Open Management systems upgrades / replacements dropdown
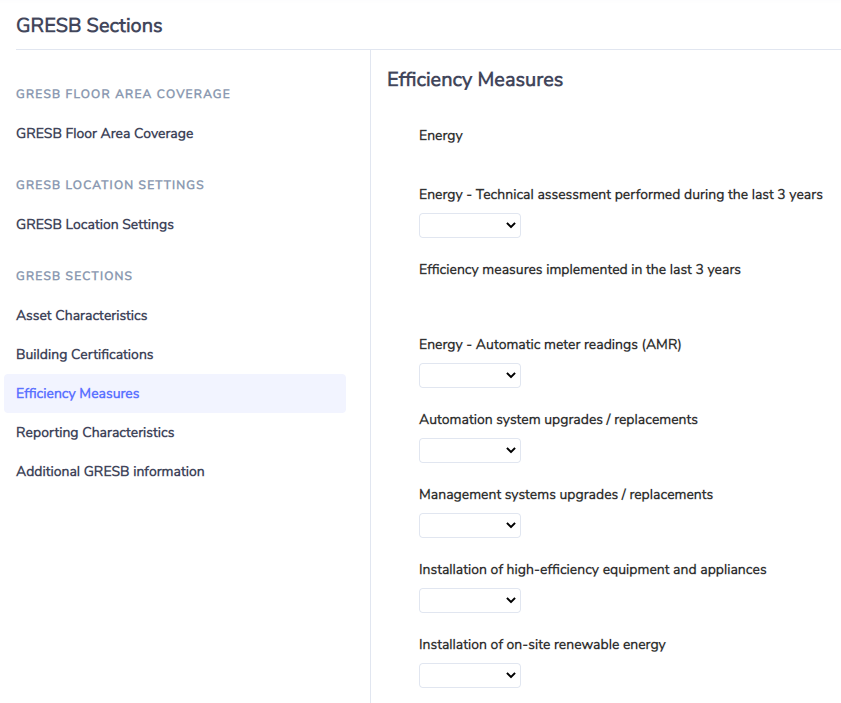 pos(470,526)
